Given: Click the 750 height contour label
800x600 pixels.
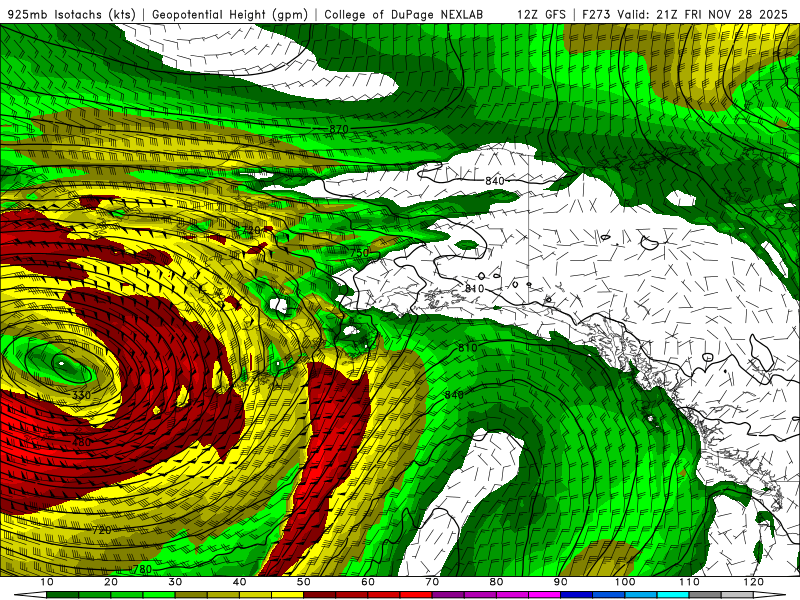Looking at the screenshot, I should tap(359, 253).
